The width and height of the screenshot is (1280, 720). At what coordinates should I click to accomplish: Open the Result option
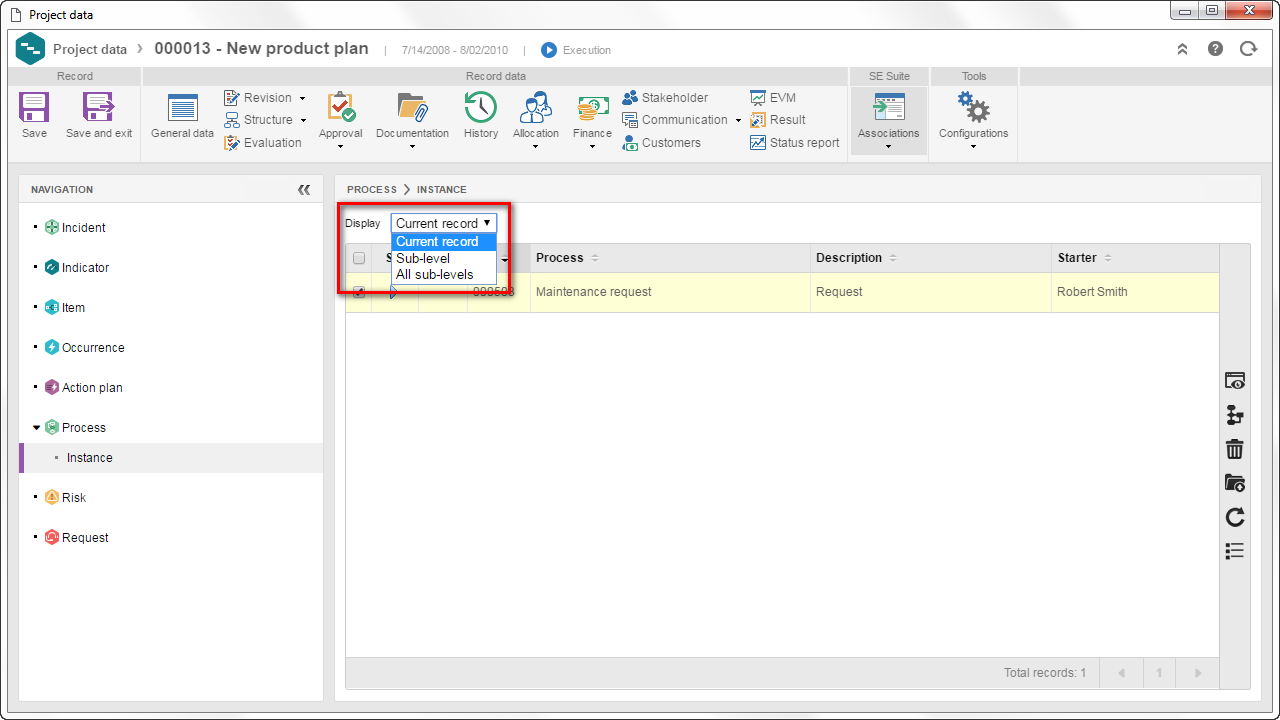778,120
